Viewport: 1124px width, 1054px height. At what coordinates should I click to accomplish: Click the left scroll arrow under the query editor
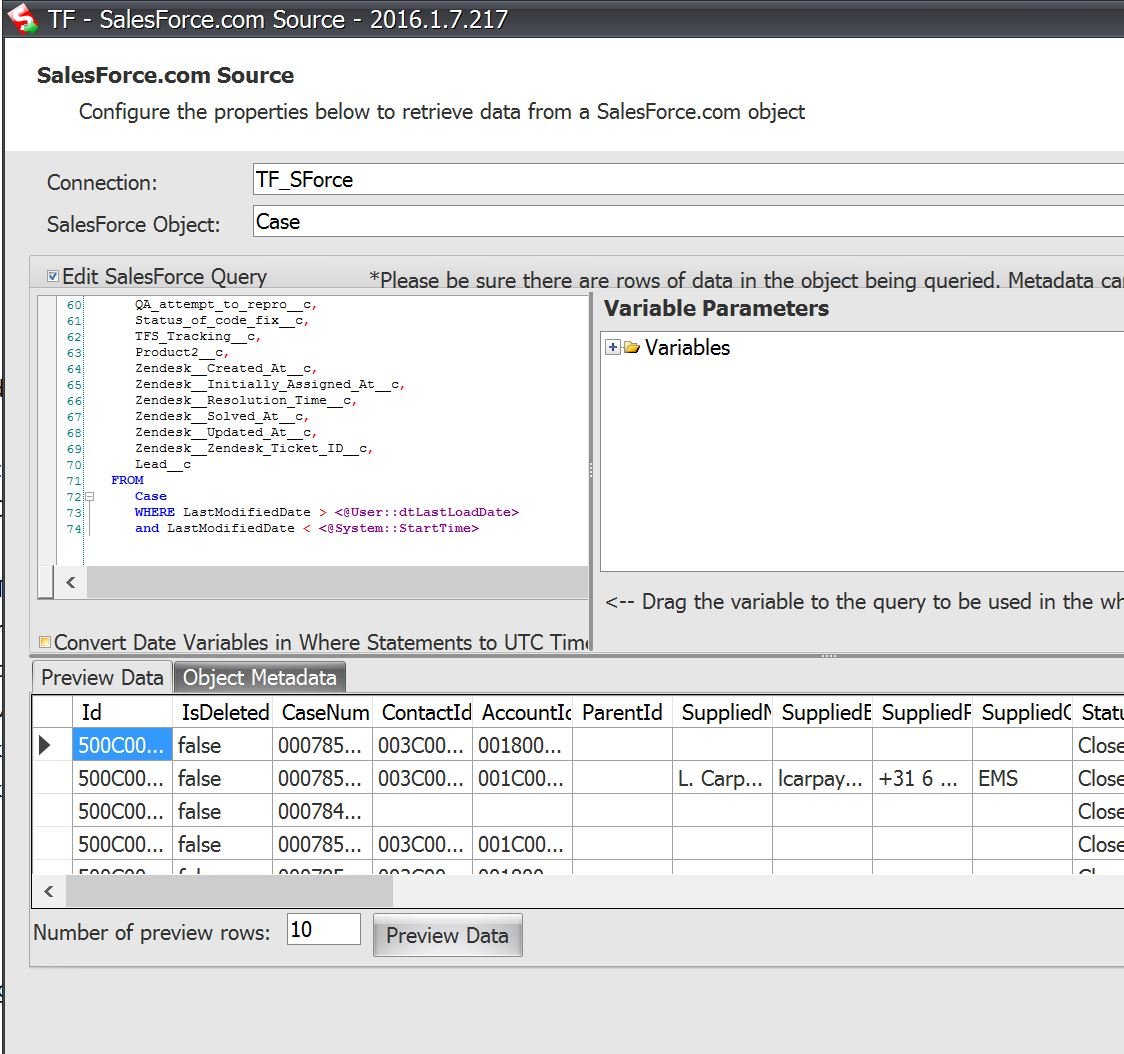pos(70,581)
